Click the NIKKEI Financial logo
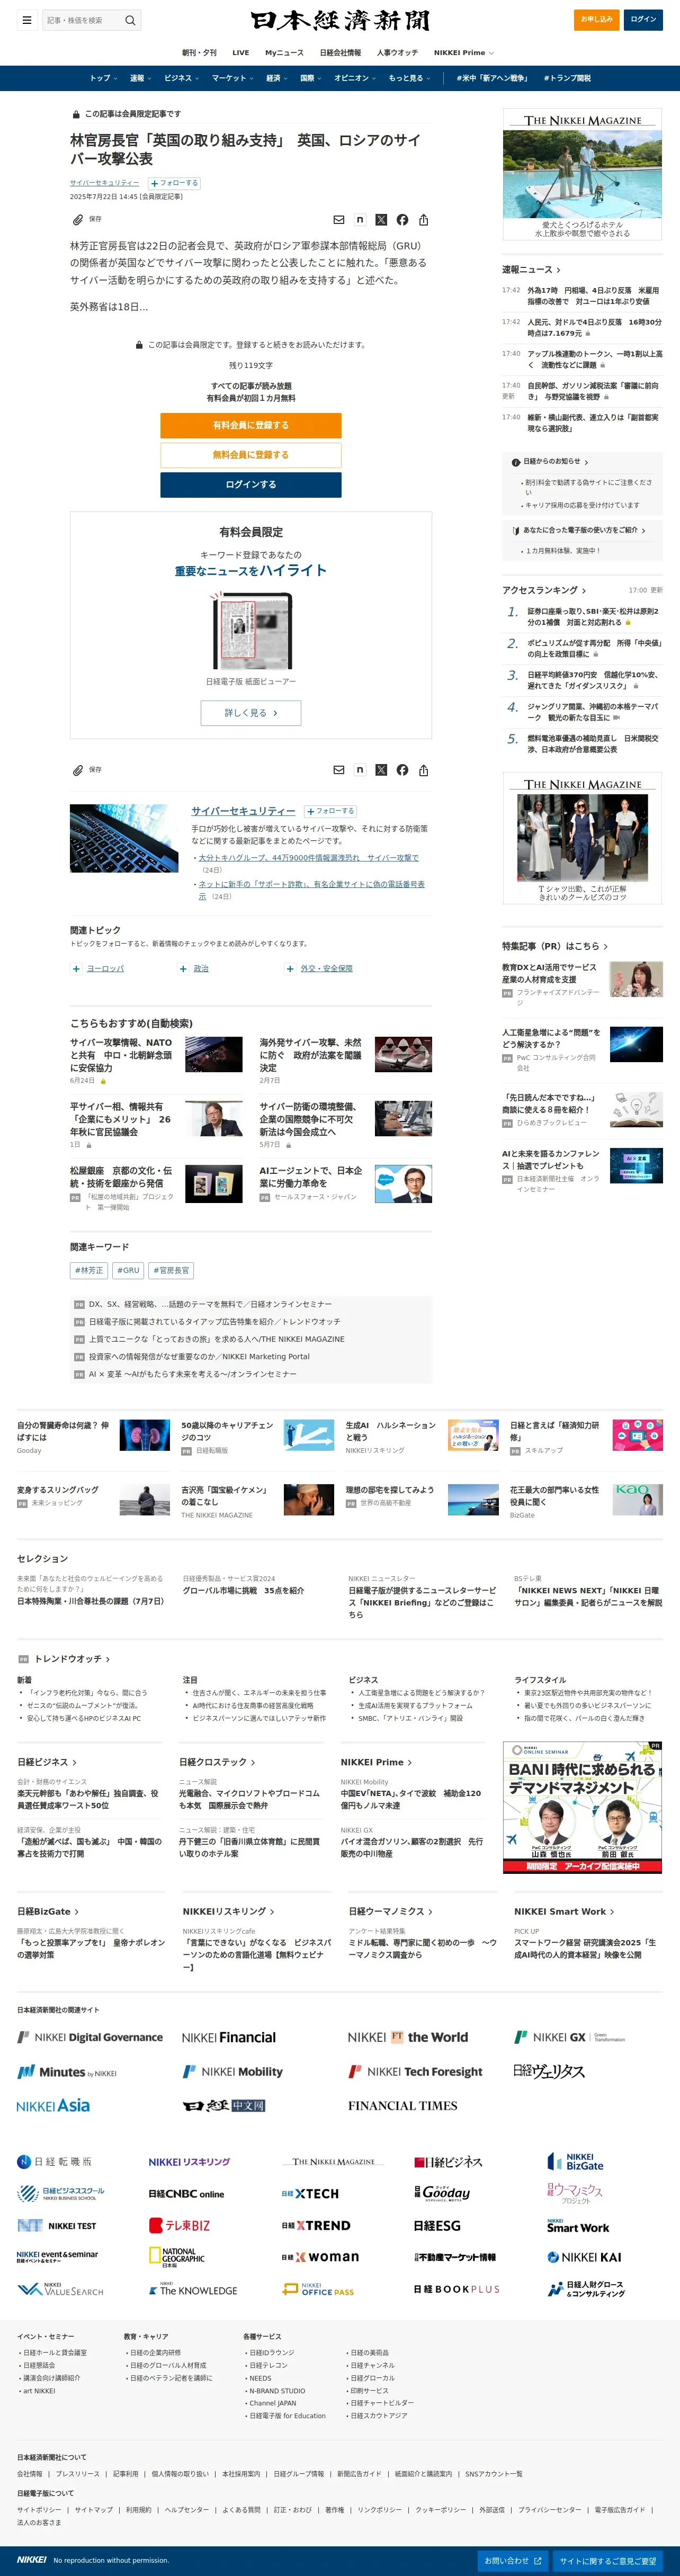The image size is (680, 2576). click(x=229, y=2037)
